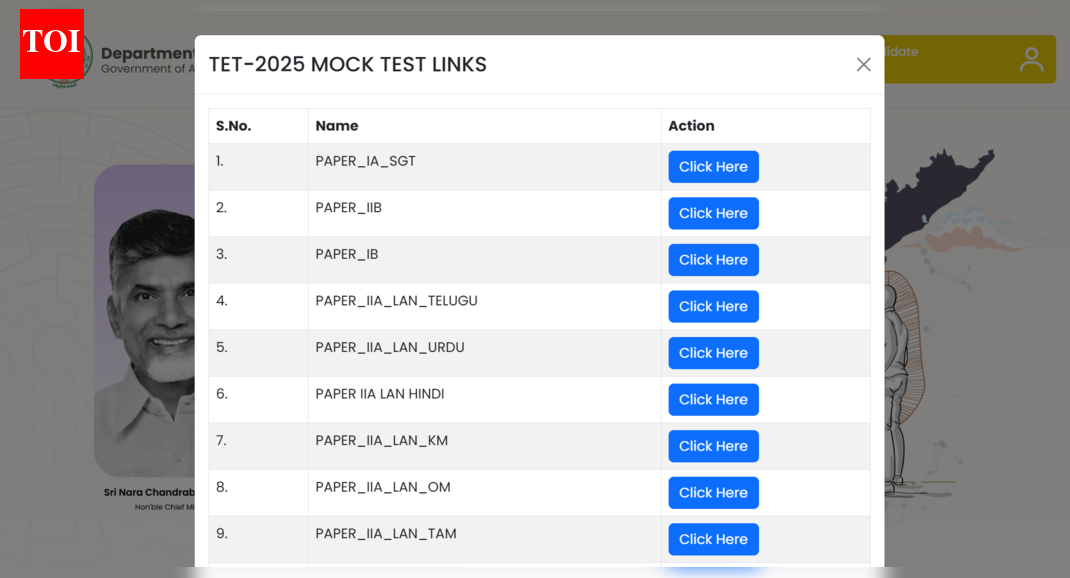Select the Name column header
Image resolution: width=1070 pixels, height=578 pixels.
tap(337, 125)
